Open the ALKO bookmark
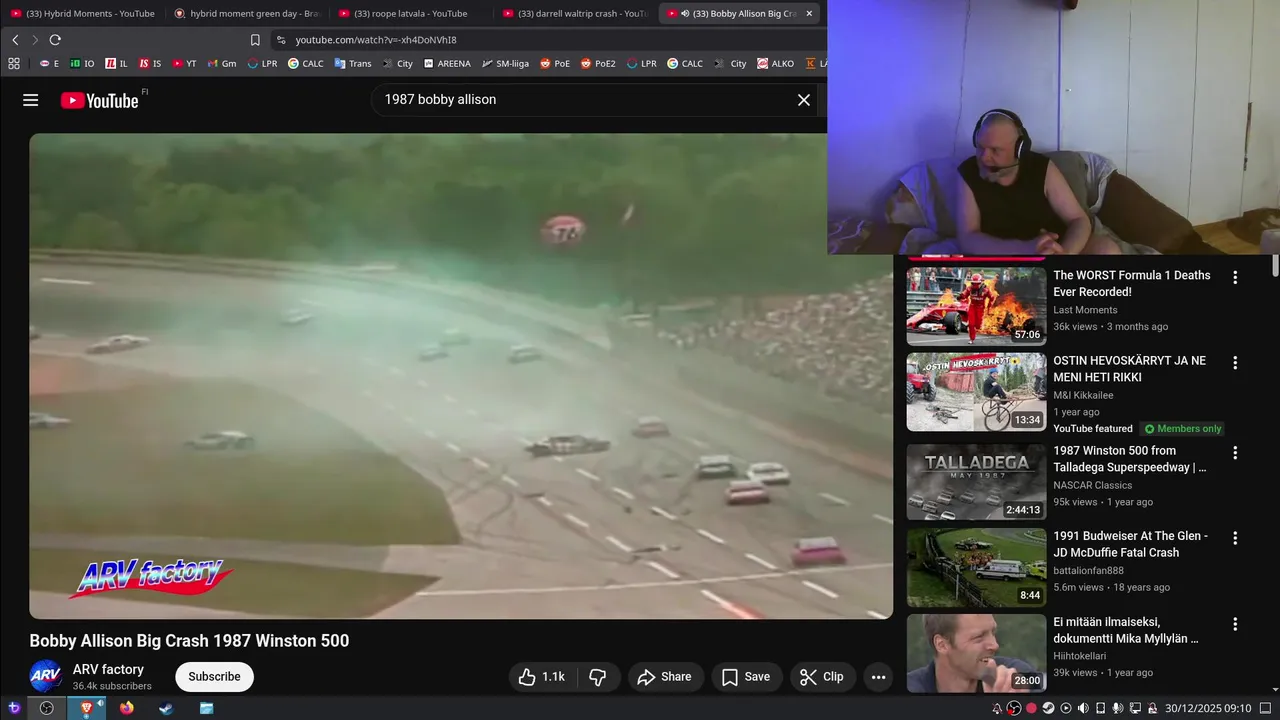 776,63
